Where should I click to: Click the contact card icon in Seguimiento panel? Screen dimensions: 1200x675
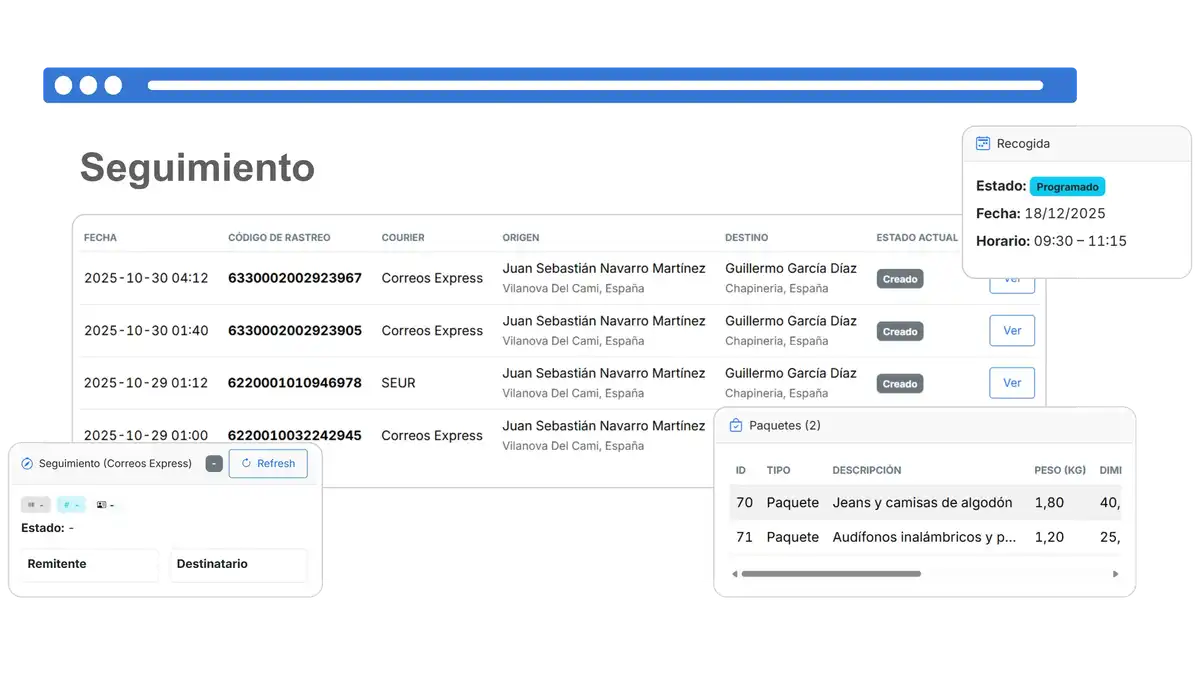point(100,505)
